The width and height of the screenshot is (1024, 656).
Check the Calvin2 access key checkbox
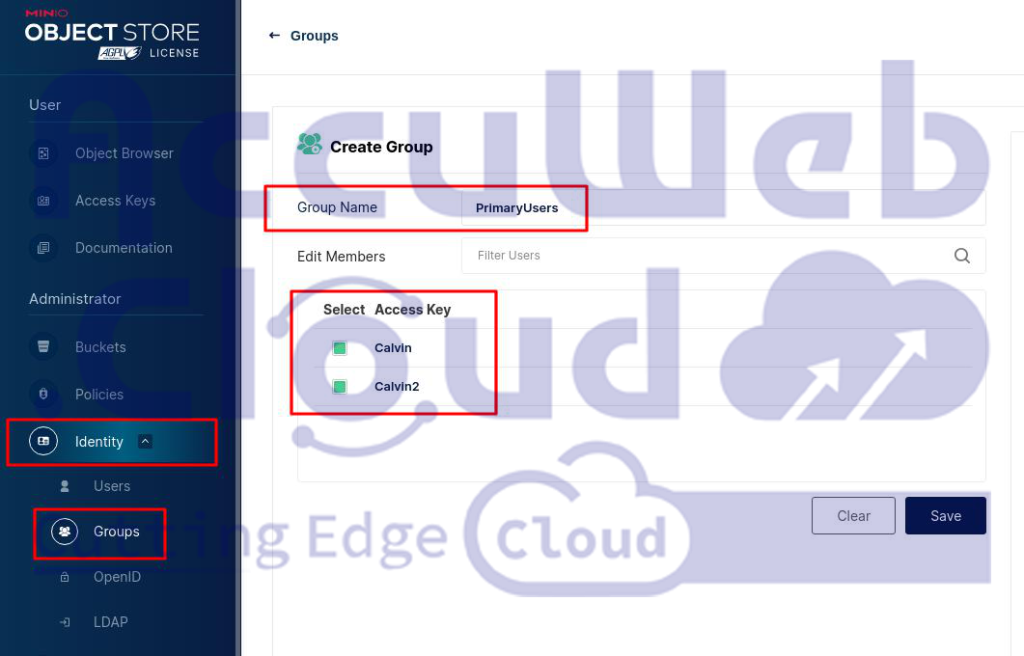click(339, 386)
